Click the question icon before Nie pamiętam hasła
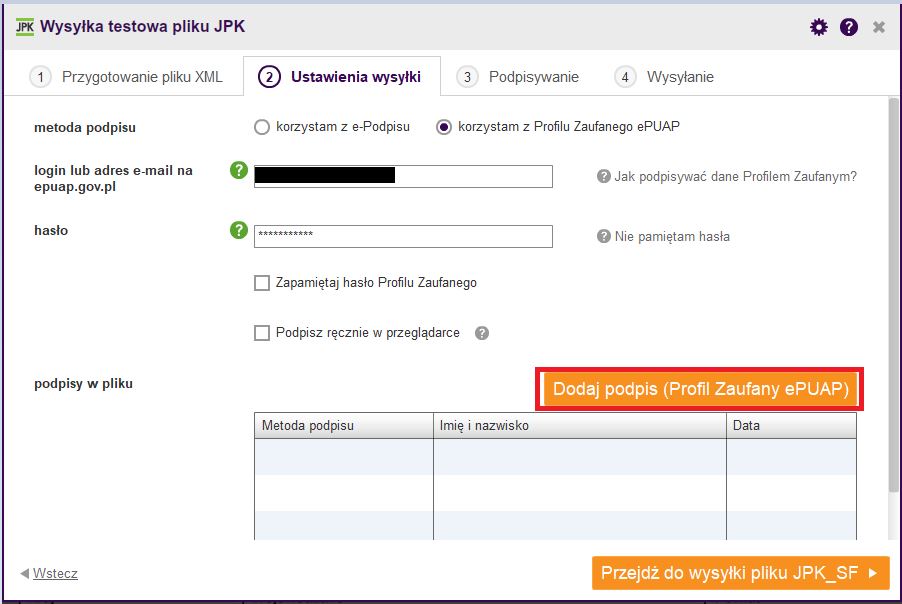The image size is (902, 604). tap(603, 236)
